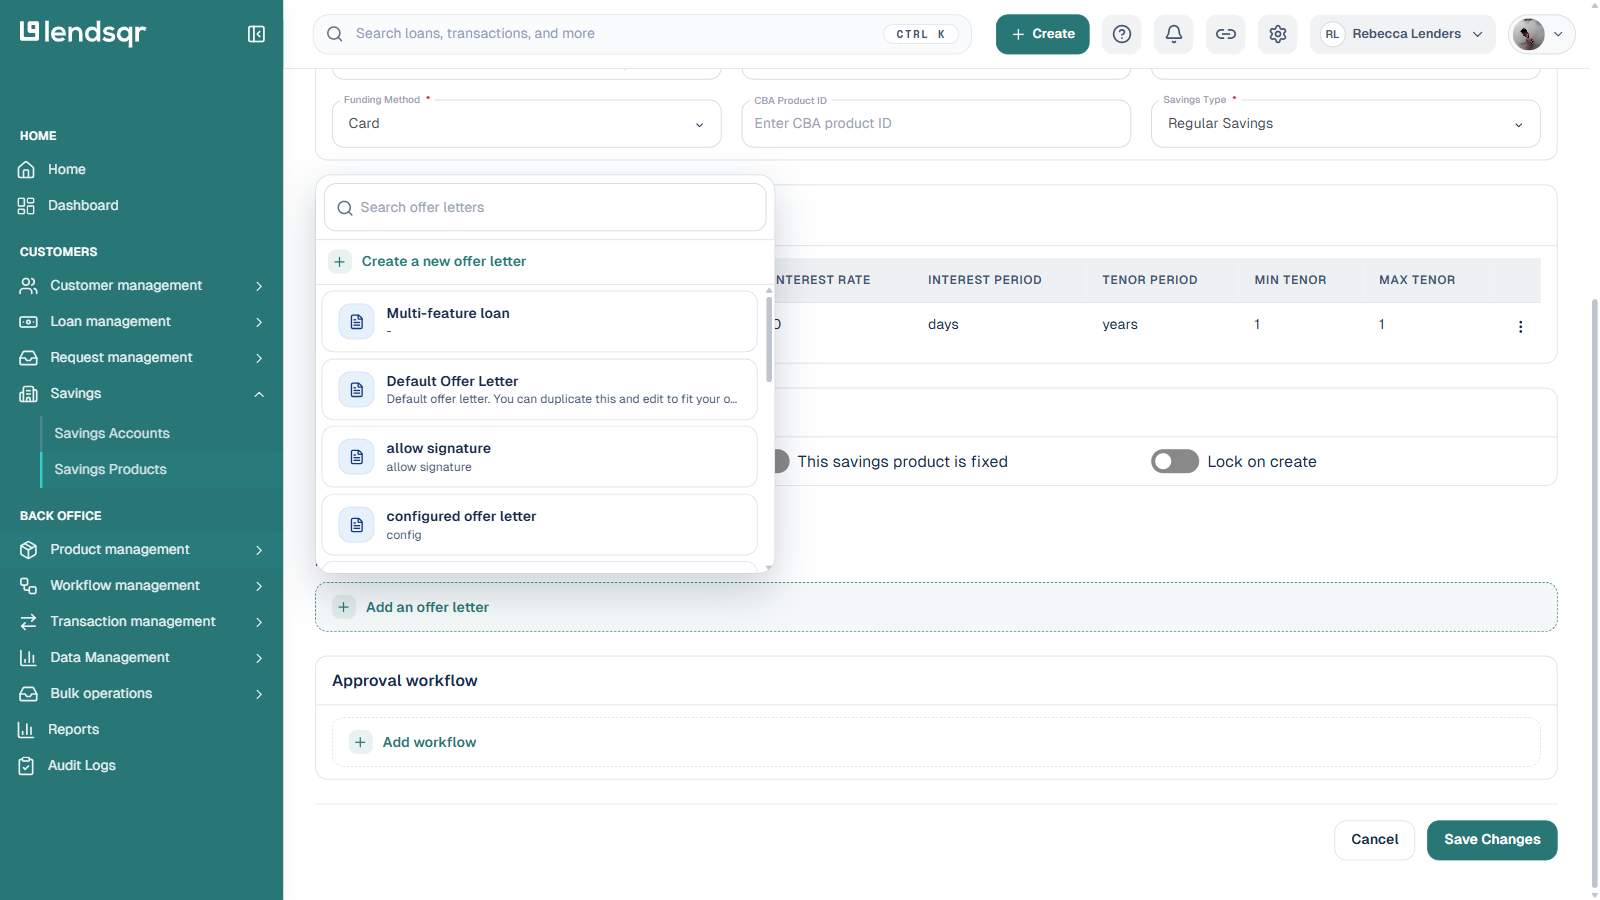Viewport: 1600px width, 900px height.
Task: Toggle Lock on create switch
Action: [1175, 461]
